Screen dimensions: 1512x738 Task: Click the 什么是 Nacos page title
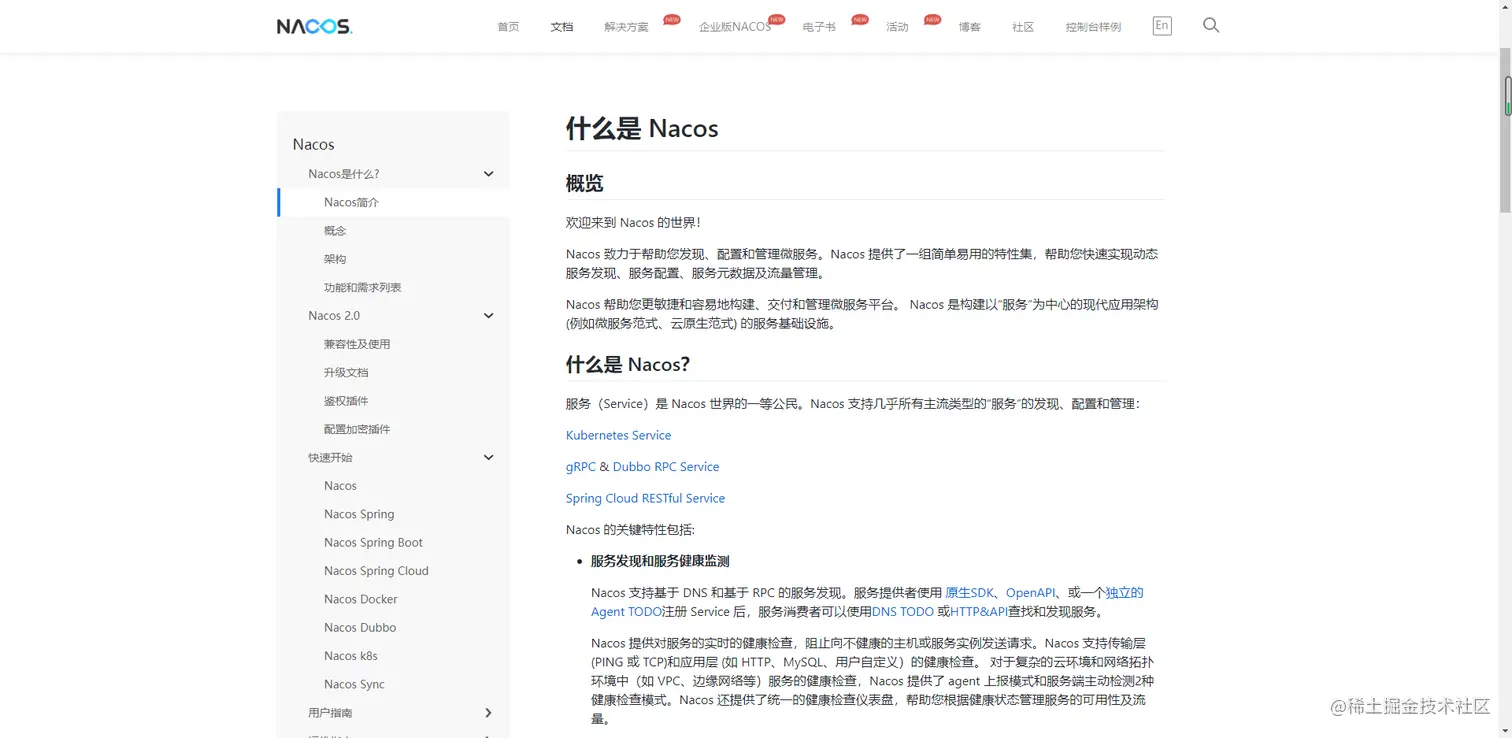point(642,129)
